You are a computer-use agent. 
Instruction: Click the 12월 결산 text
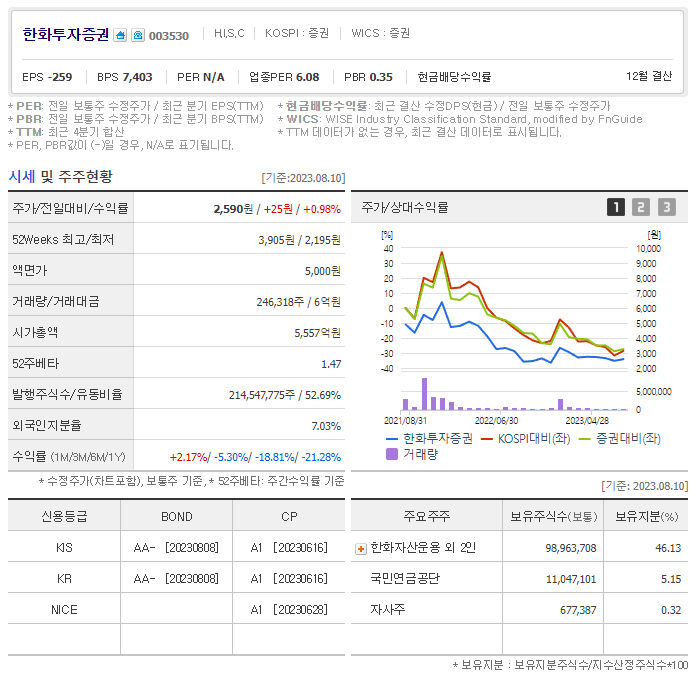(649, 76)
